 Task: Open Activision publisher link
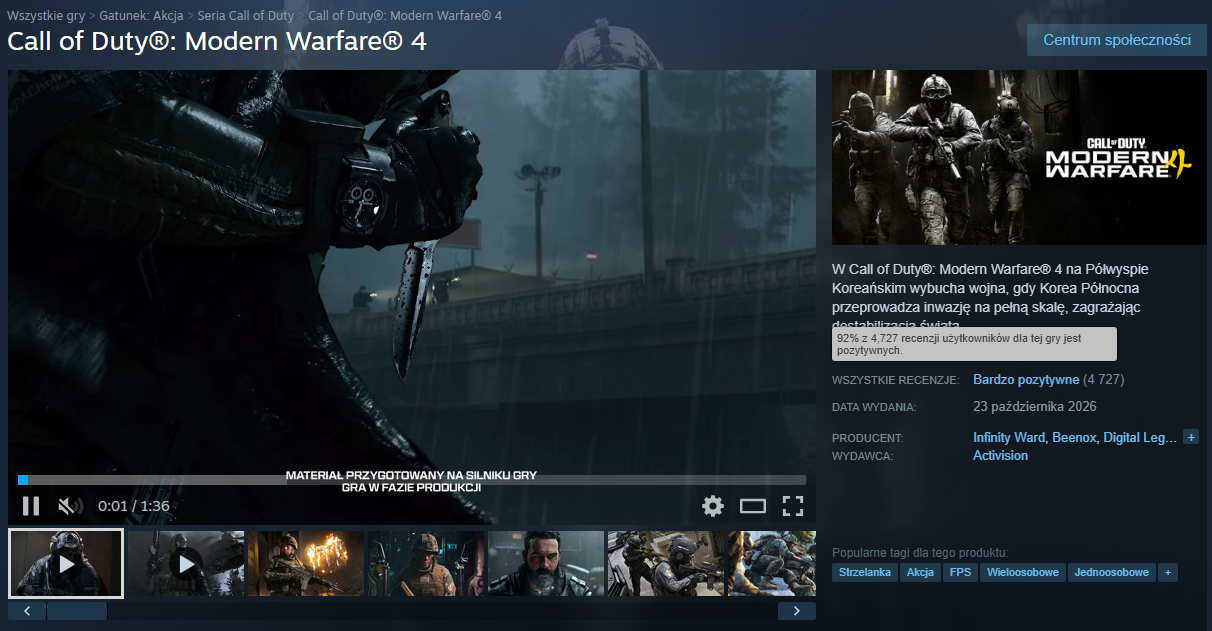[x=1000, y=456]
